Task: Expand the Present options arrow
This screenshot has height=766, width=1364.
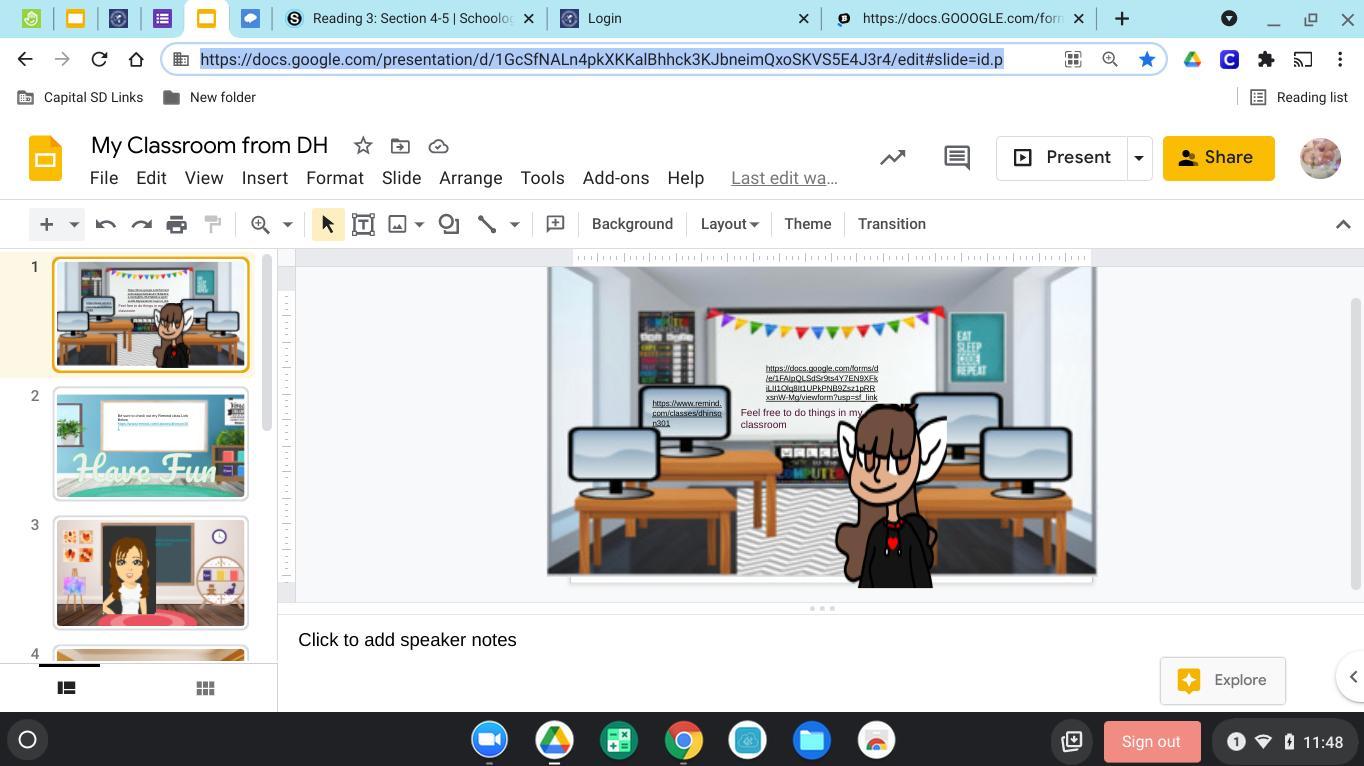Action: click(x=1138, y=158)
